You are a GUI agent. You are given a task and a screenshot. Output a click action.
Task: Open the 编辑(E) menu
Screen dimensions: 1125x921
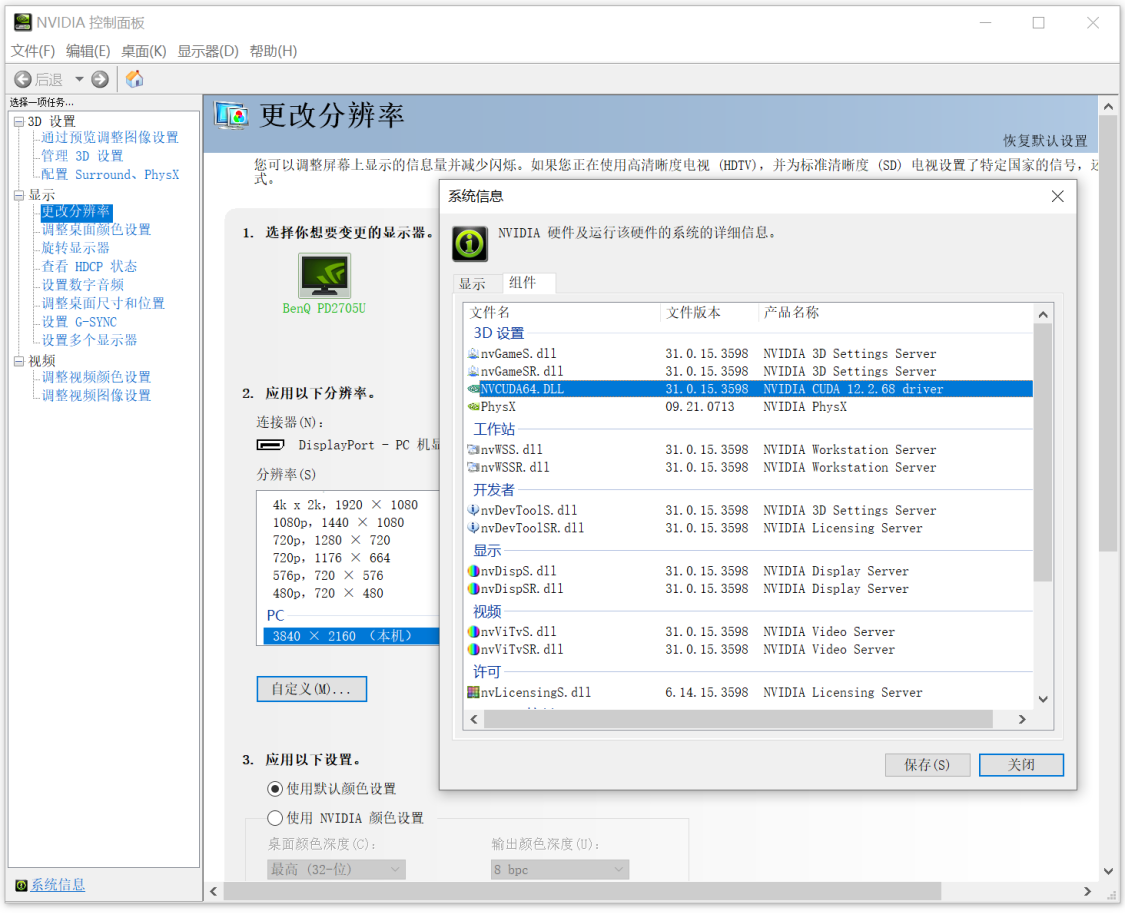(x=88, y=51)
